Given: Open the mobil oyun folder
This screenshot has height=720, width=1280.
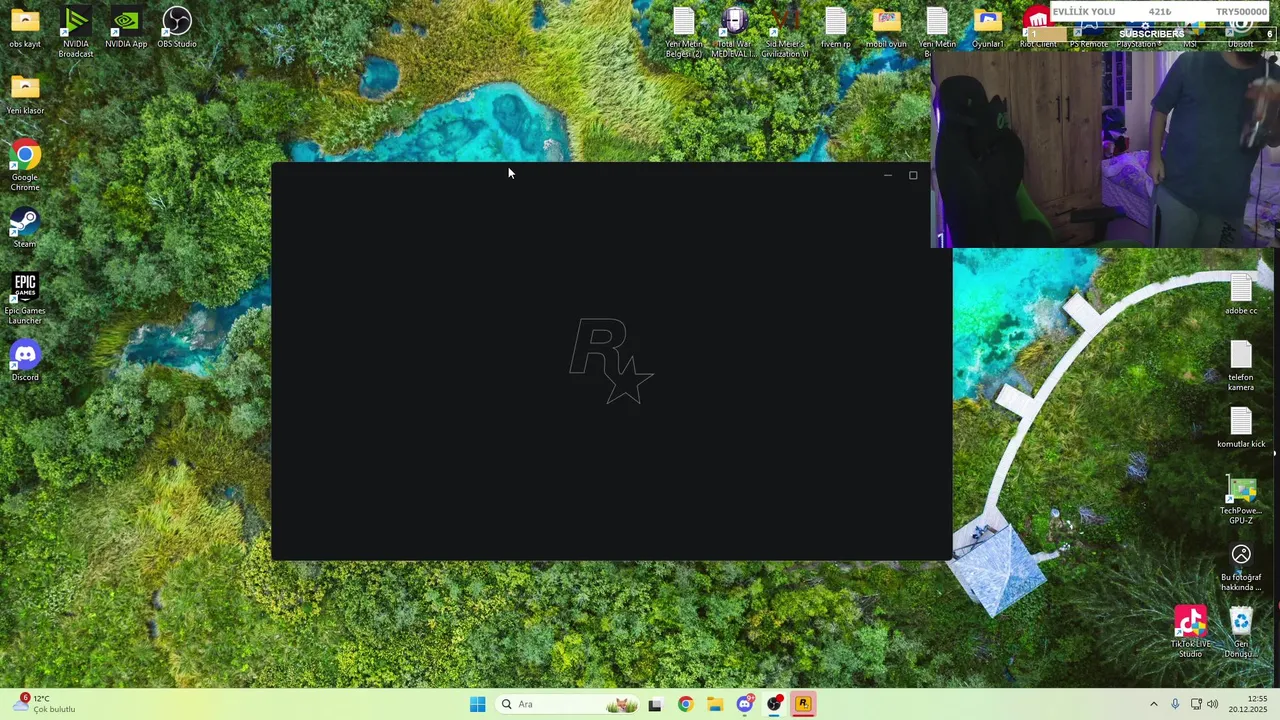Looking at the screenshot, I should (886, 28).
